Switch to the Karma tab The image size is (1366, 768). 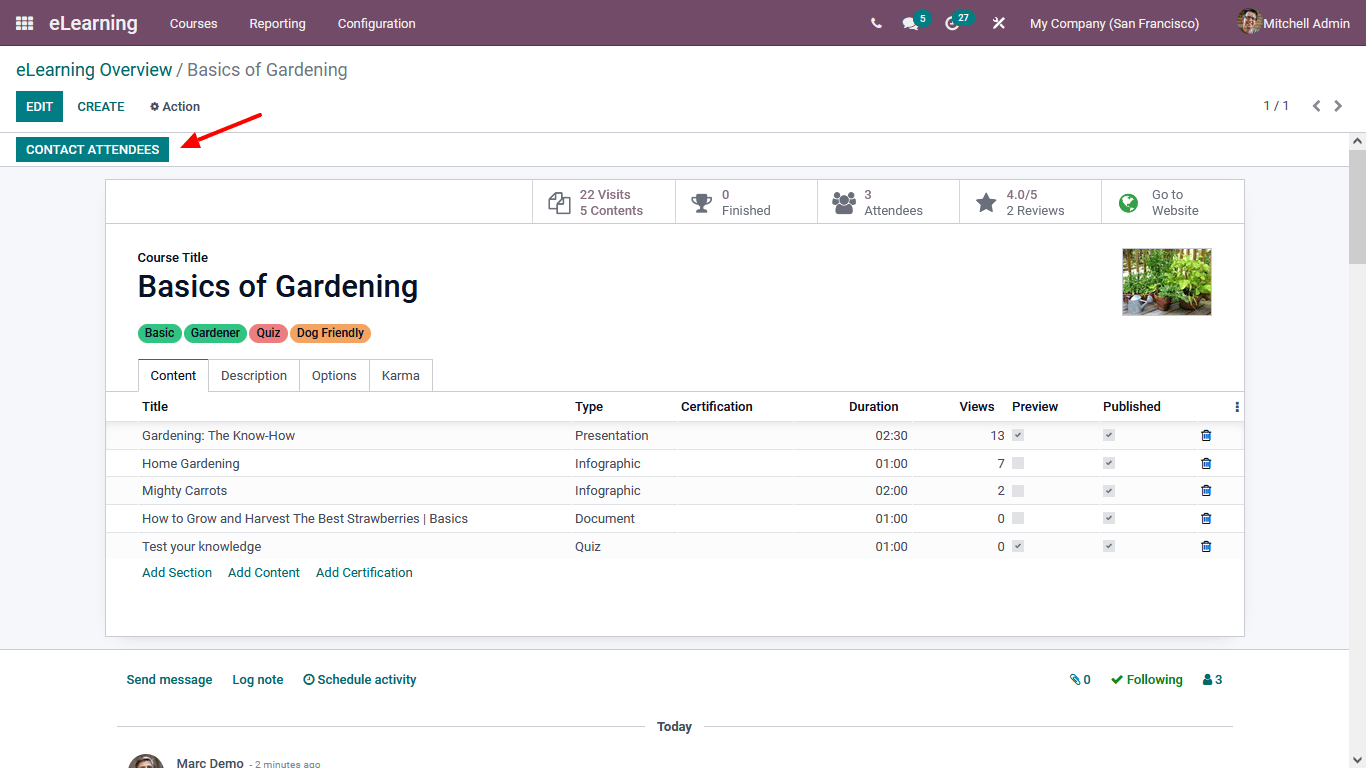[401, 376]
